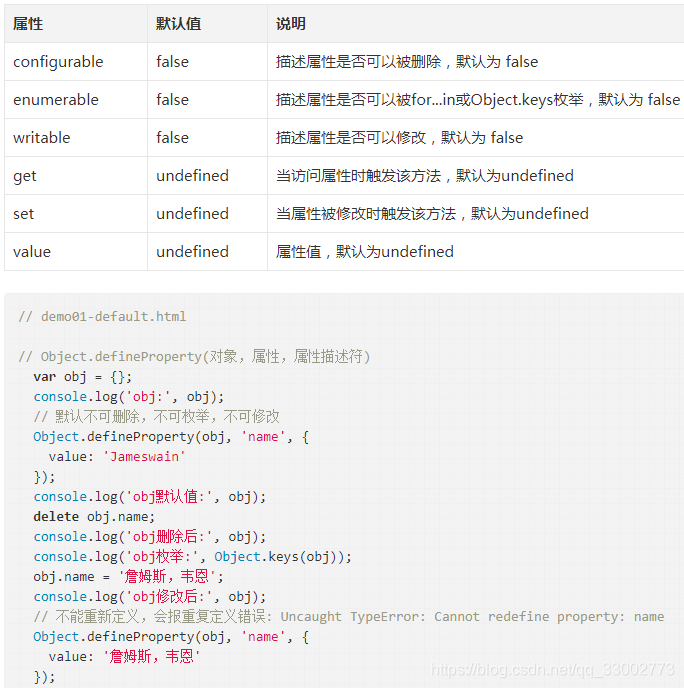Viewport: 684px width, 688px height.
Task: Click code line value: 'Jameswain'
Action: (117, 457)
